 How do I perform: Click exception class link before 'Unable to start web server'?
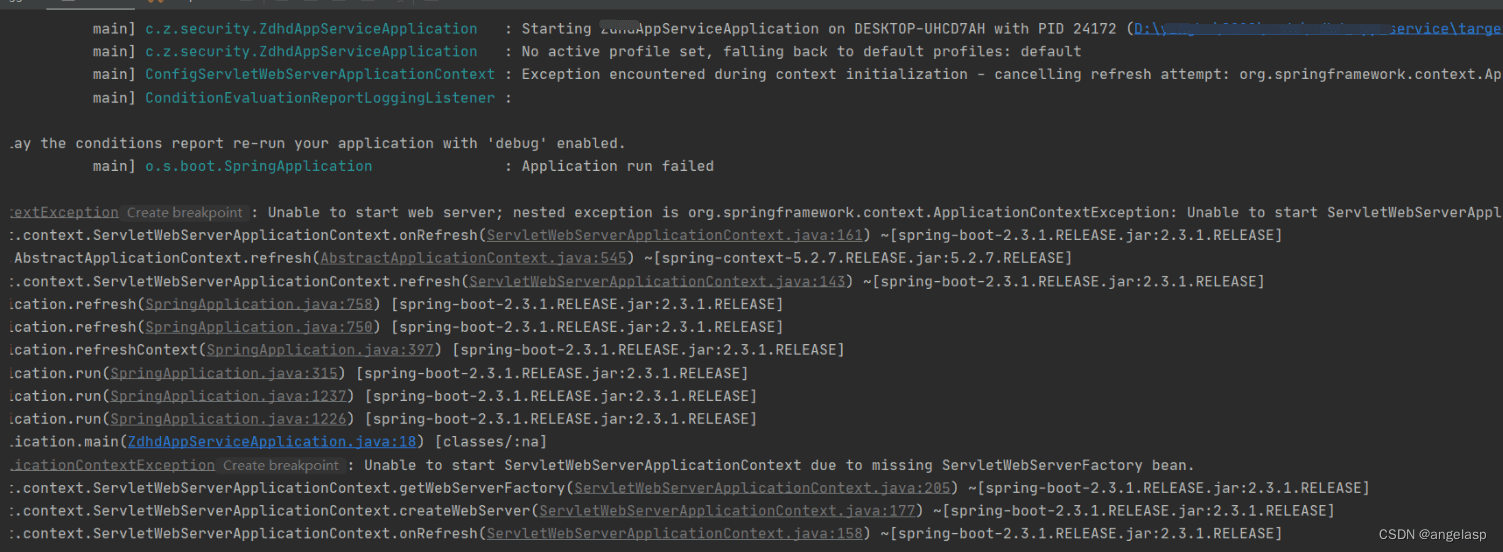pyautogui.click(x=63, y=213)
